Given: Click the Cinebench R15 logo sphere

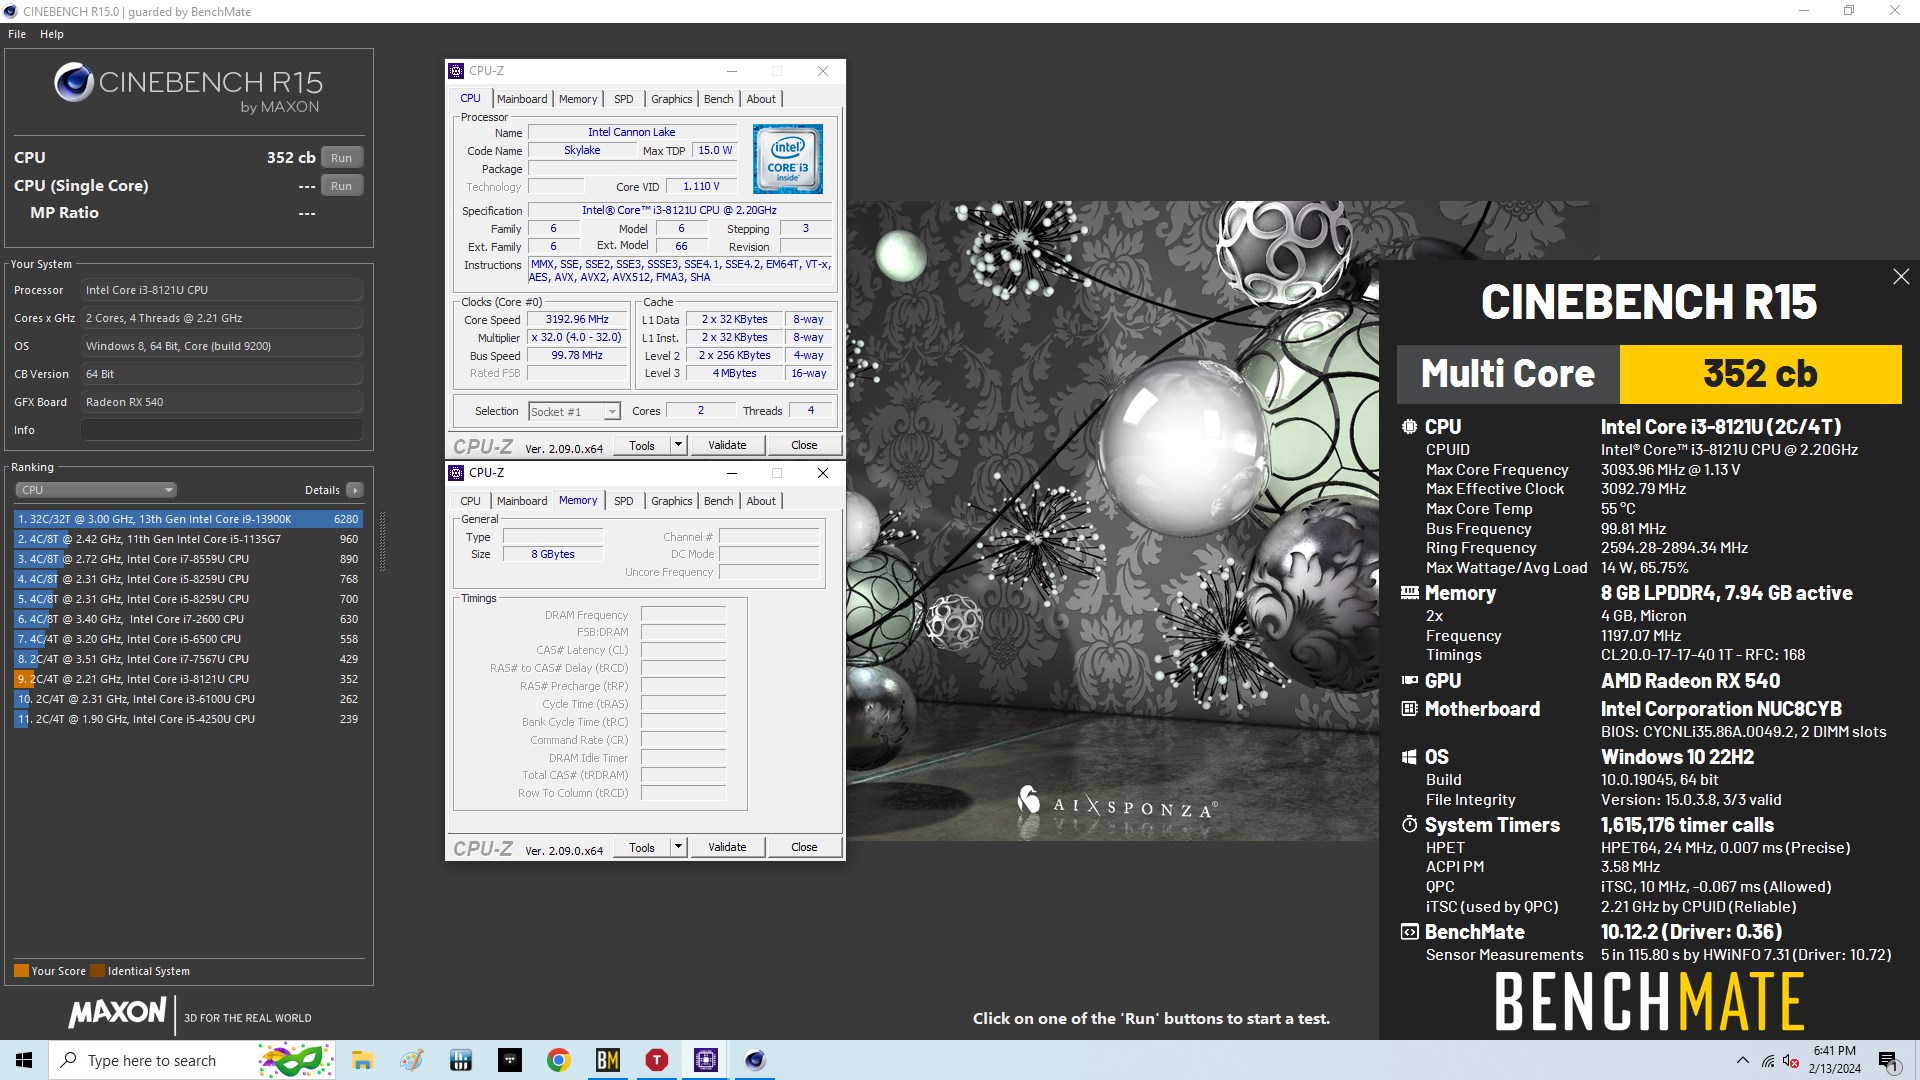Looking at the screenshot, I should point(74,83).
